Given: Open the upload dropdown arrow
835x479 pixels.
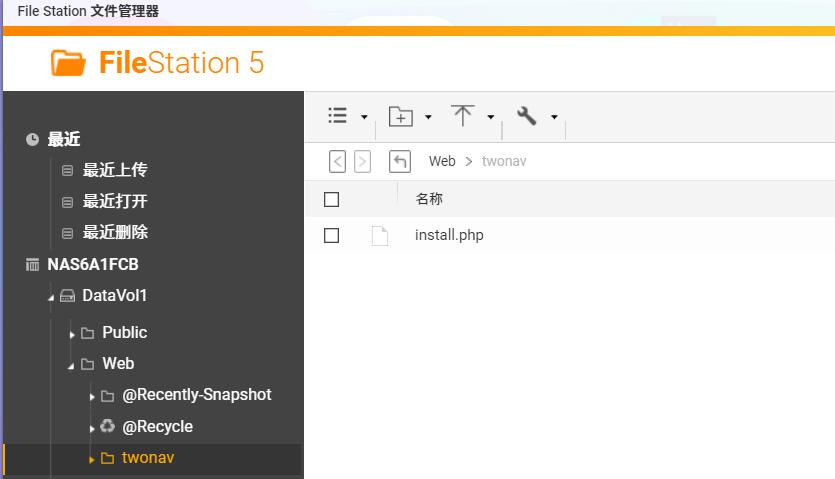Looking at the screenshot, I should click(490, 117).
